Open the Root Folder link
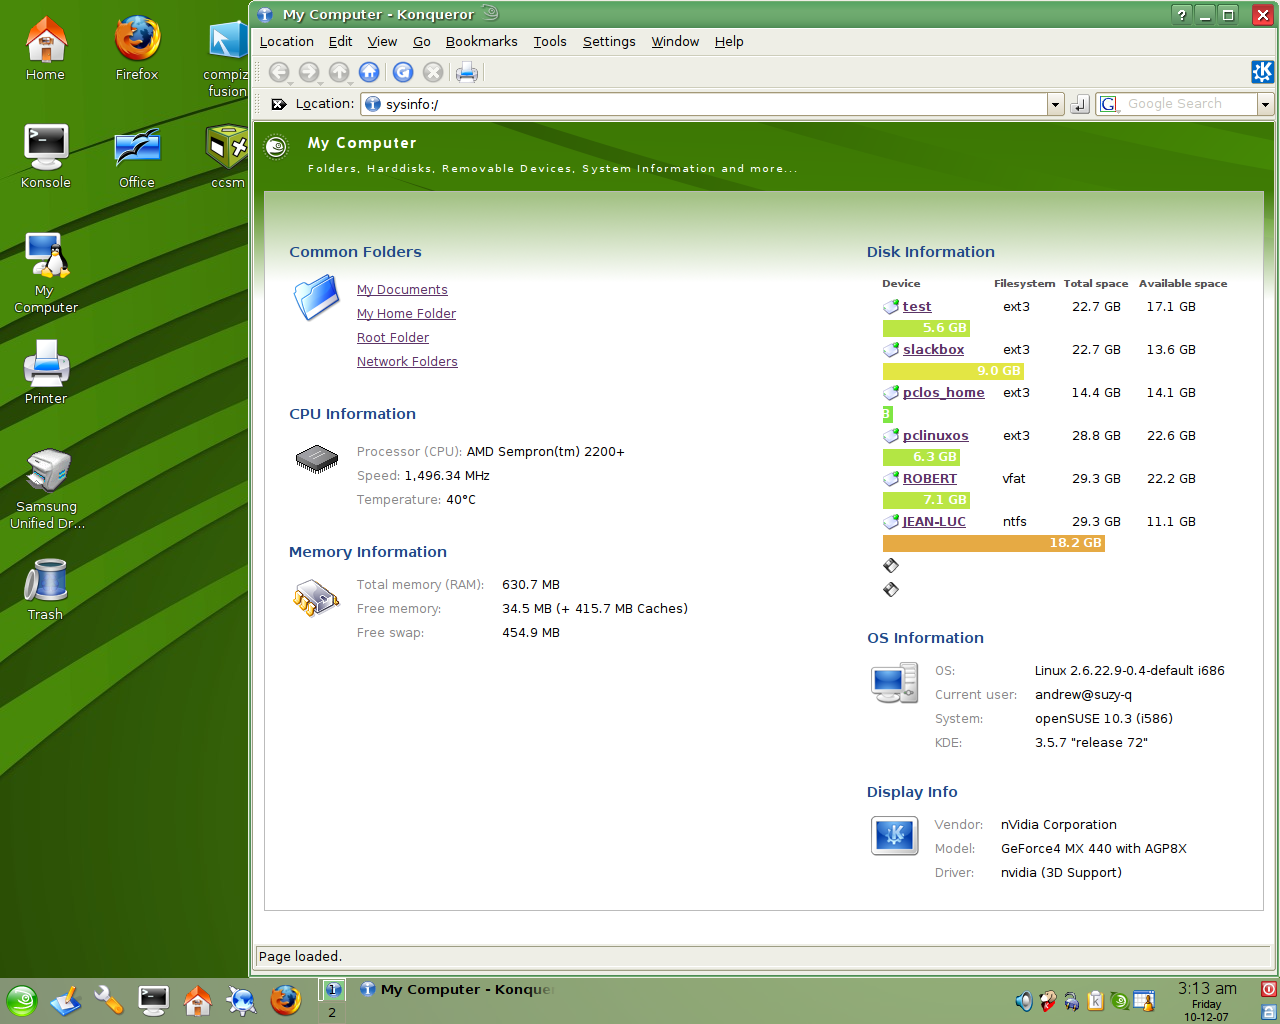The width and height of the screenshot is (1280, 1024). [393, 338]
